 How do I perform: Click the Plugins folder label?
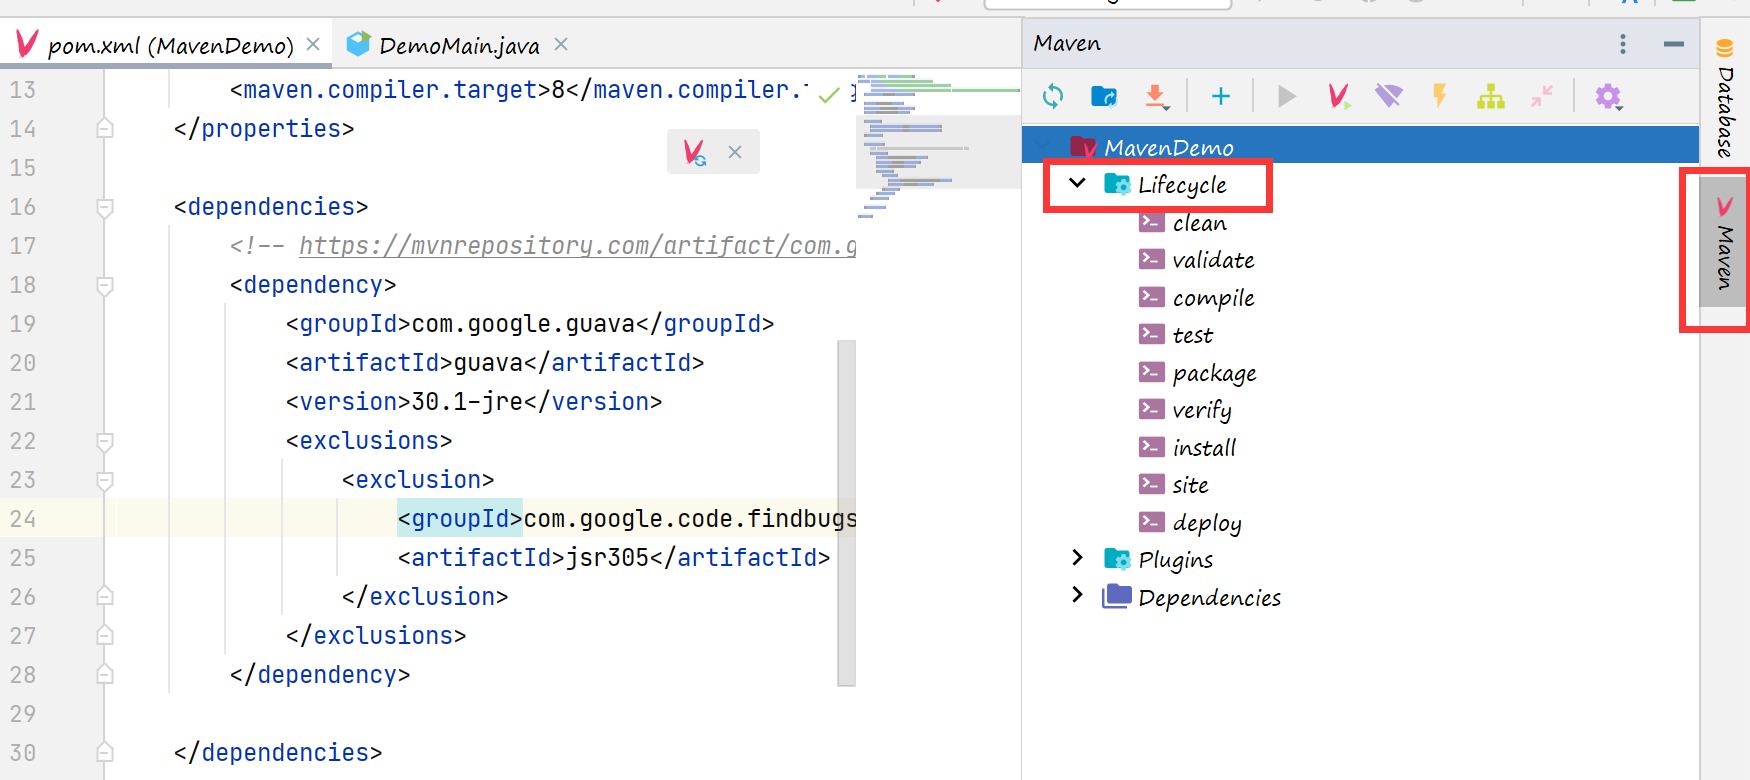point(1175,560)
